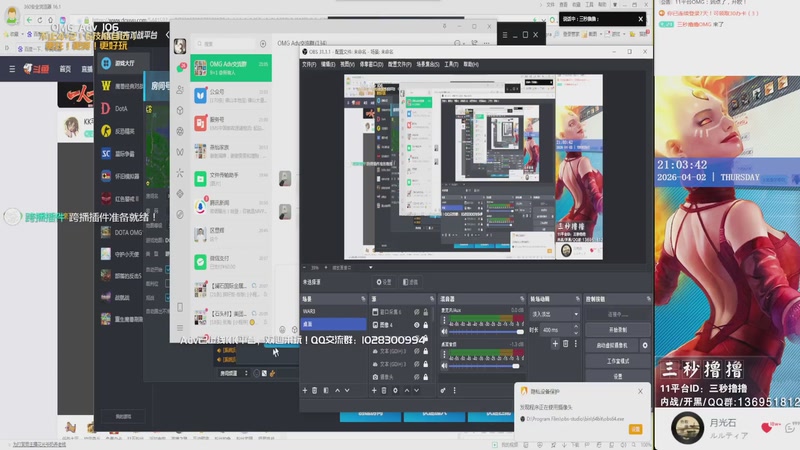
Task: Open WeChat Moments aperture icon in sidebar
Action: (x=180, y=131)
